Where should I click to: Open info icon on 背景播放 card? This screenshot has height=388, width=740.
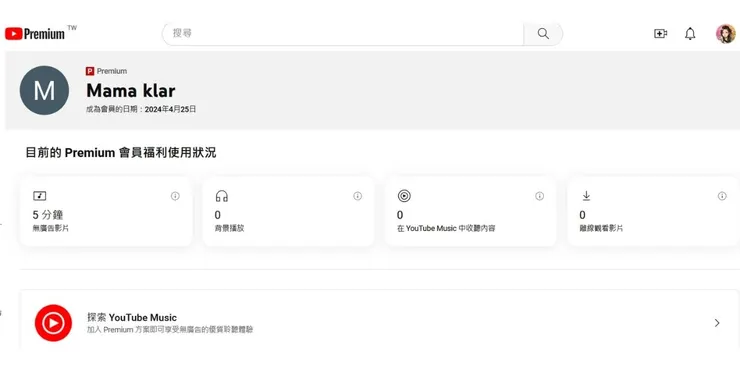click(358, 196)
